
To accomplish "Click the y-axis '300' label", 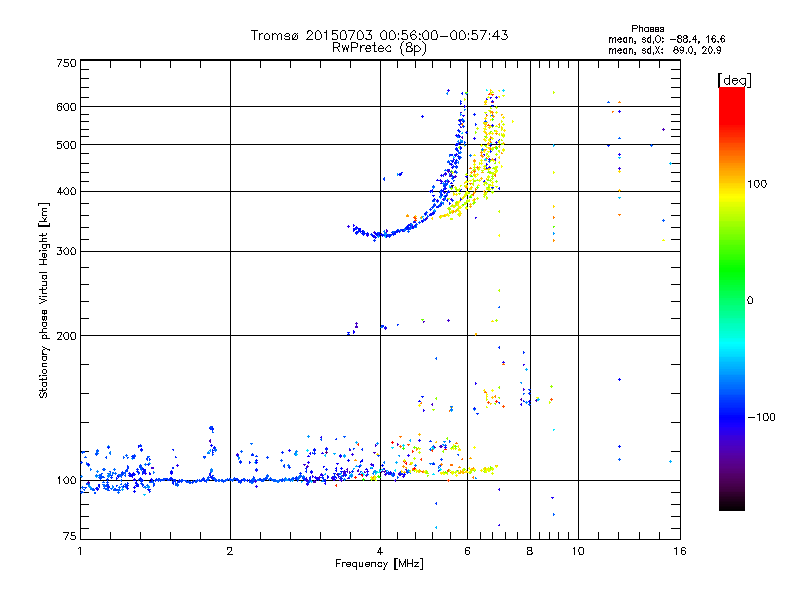I will coord(66,252).
